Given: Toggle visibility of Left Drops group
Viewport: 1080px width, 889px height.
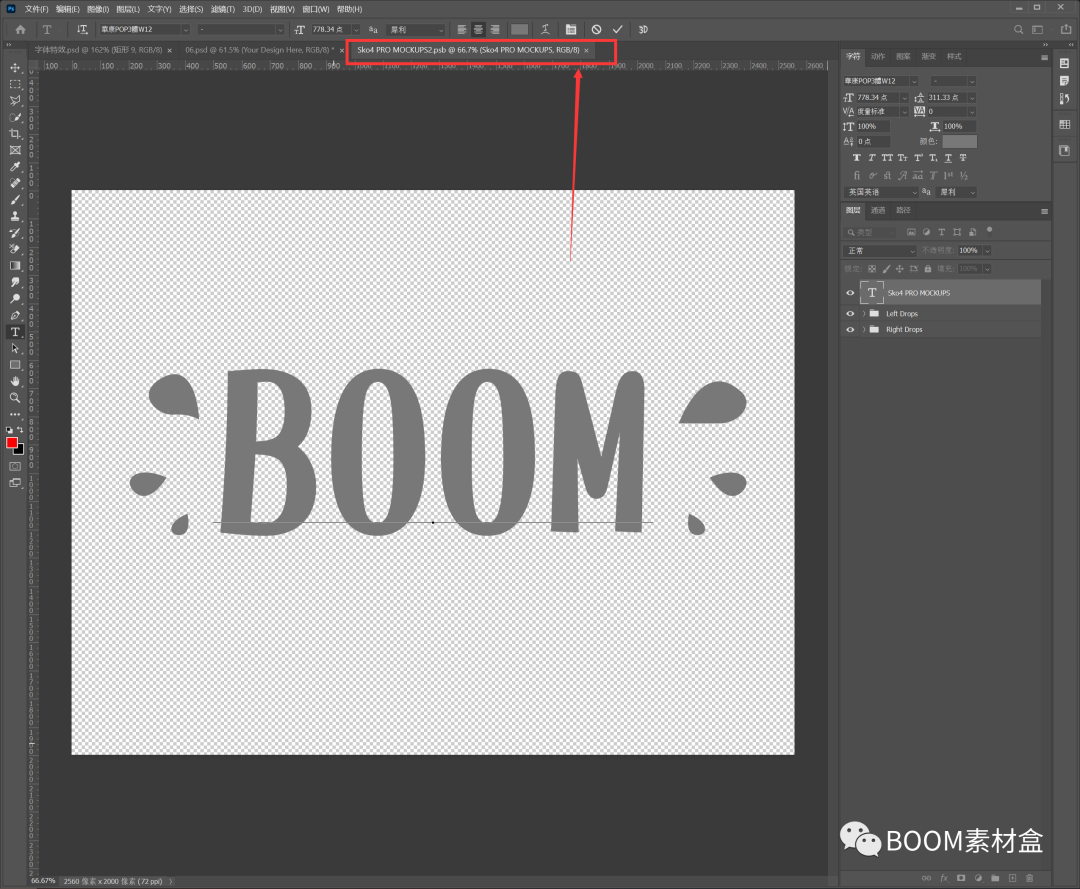Looking at the screenshot, I should [x=850, y=314].
